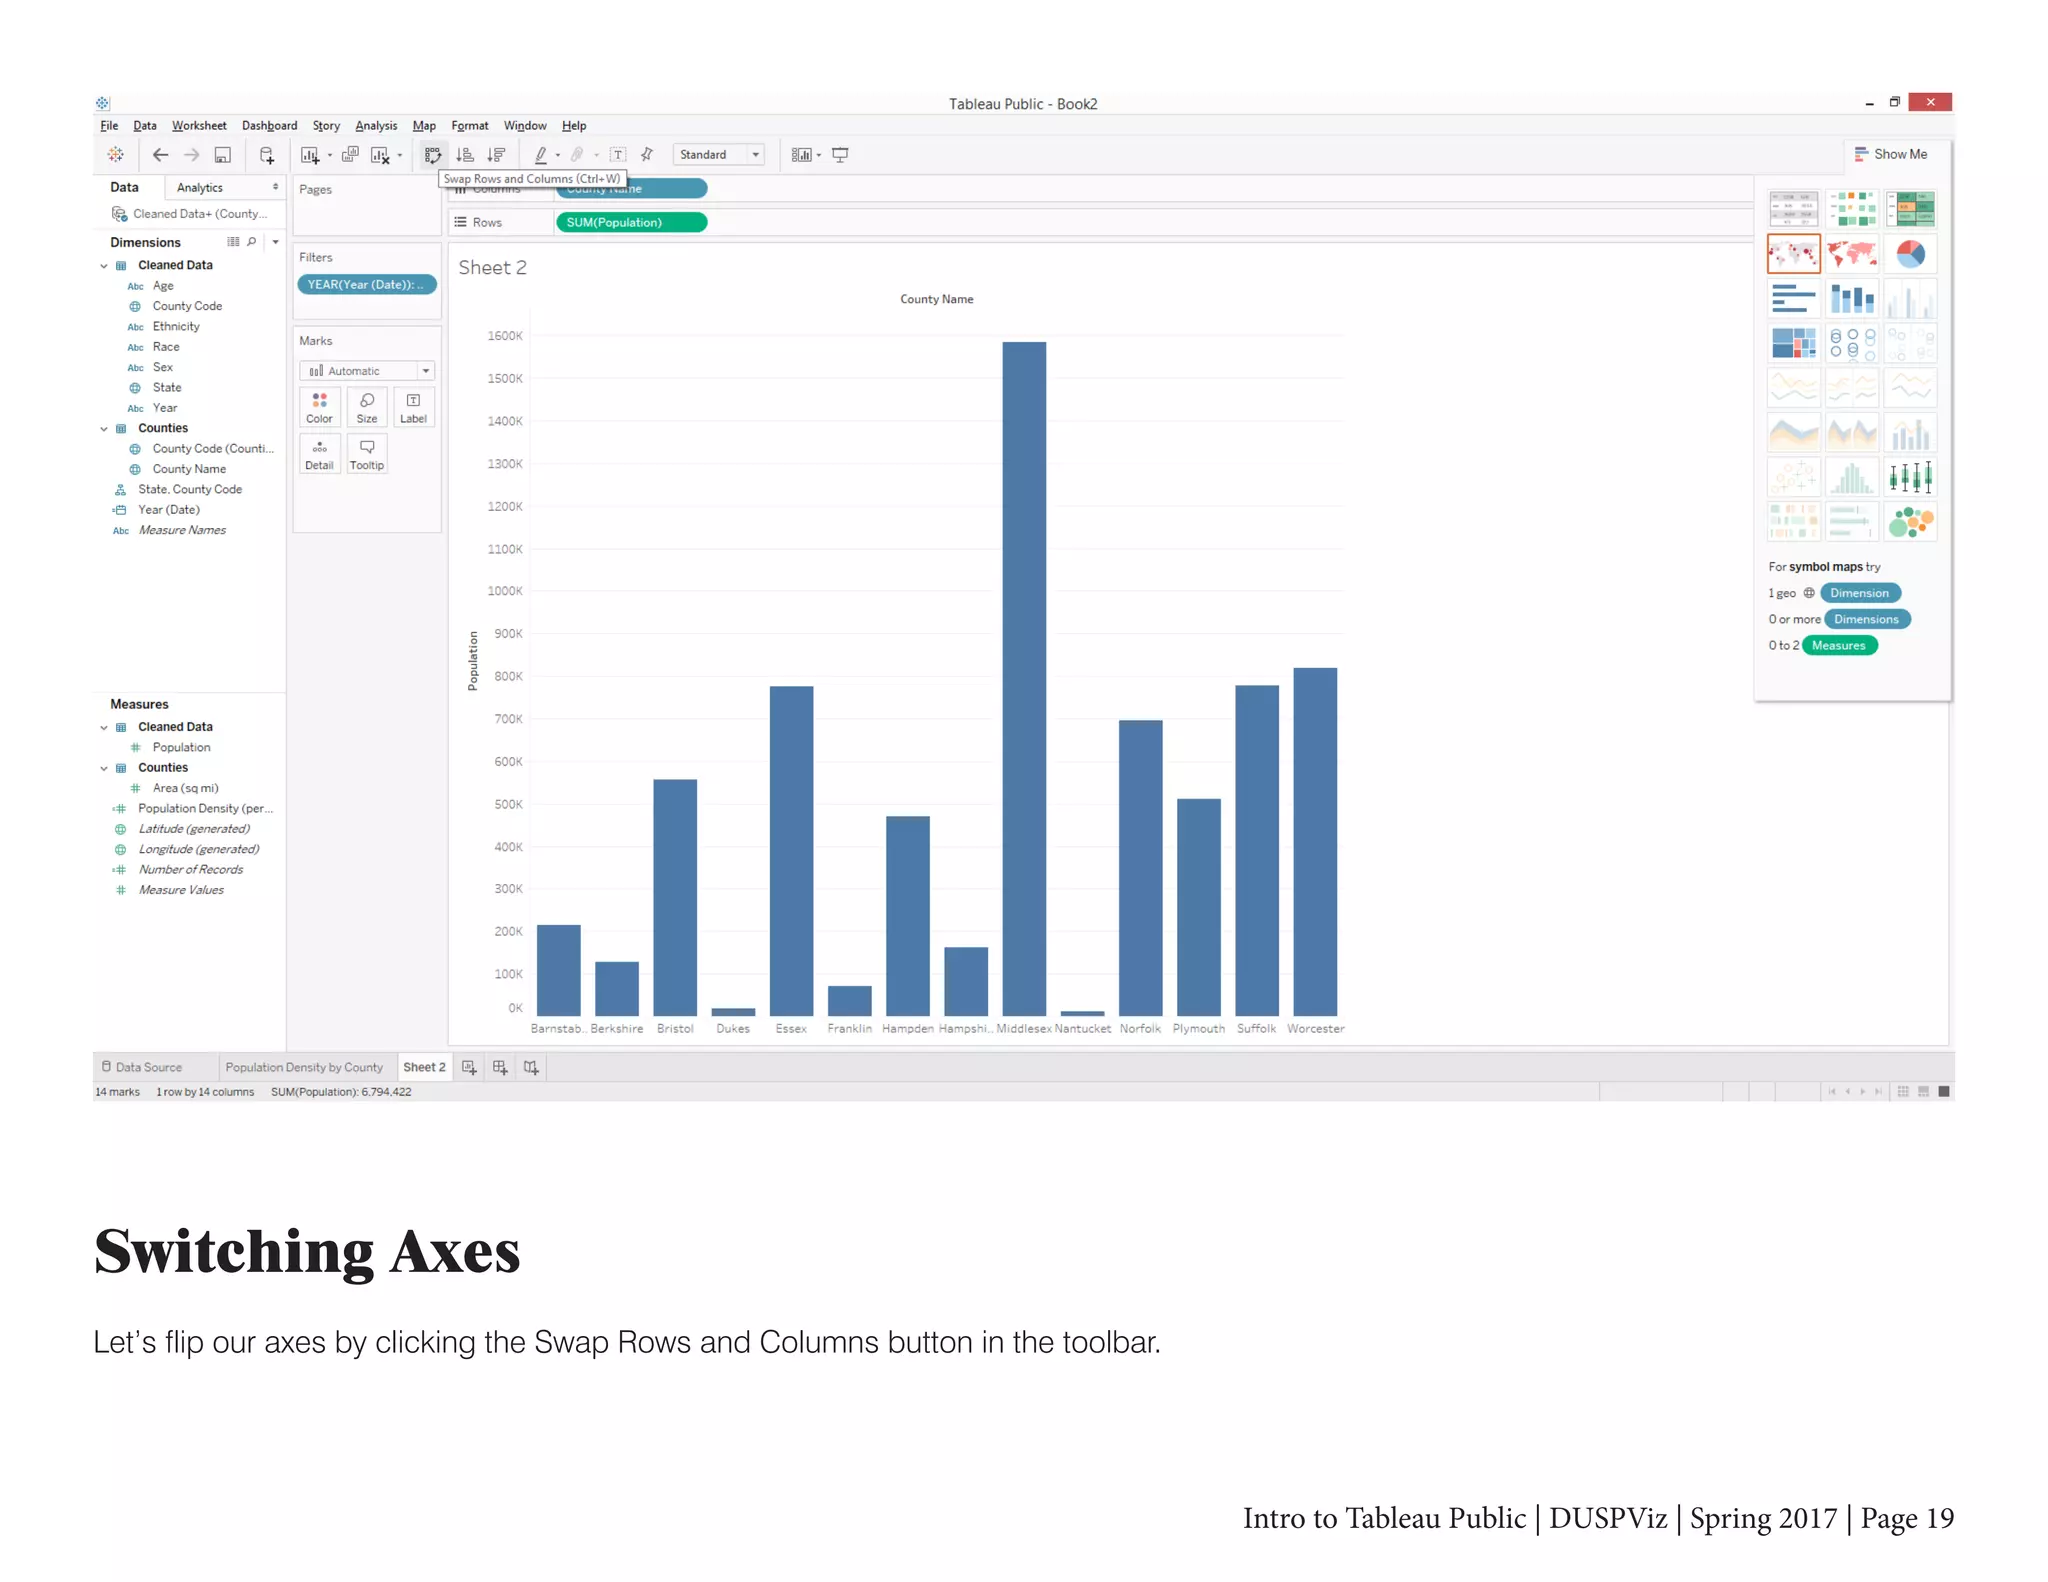The height and width of the screenshot is (1582, 2048).
Task: Click the Swap Rows and Columns toolbar icon
Action: pyautogui.click(x=433, y=155)
